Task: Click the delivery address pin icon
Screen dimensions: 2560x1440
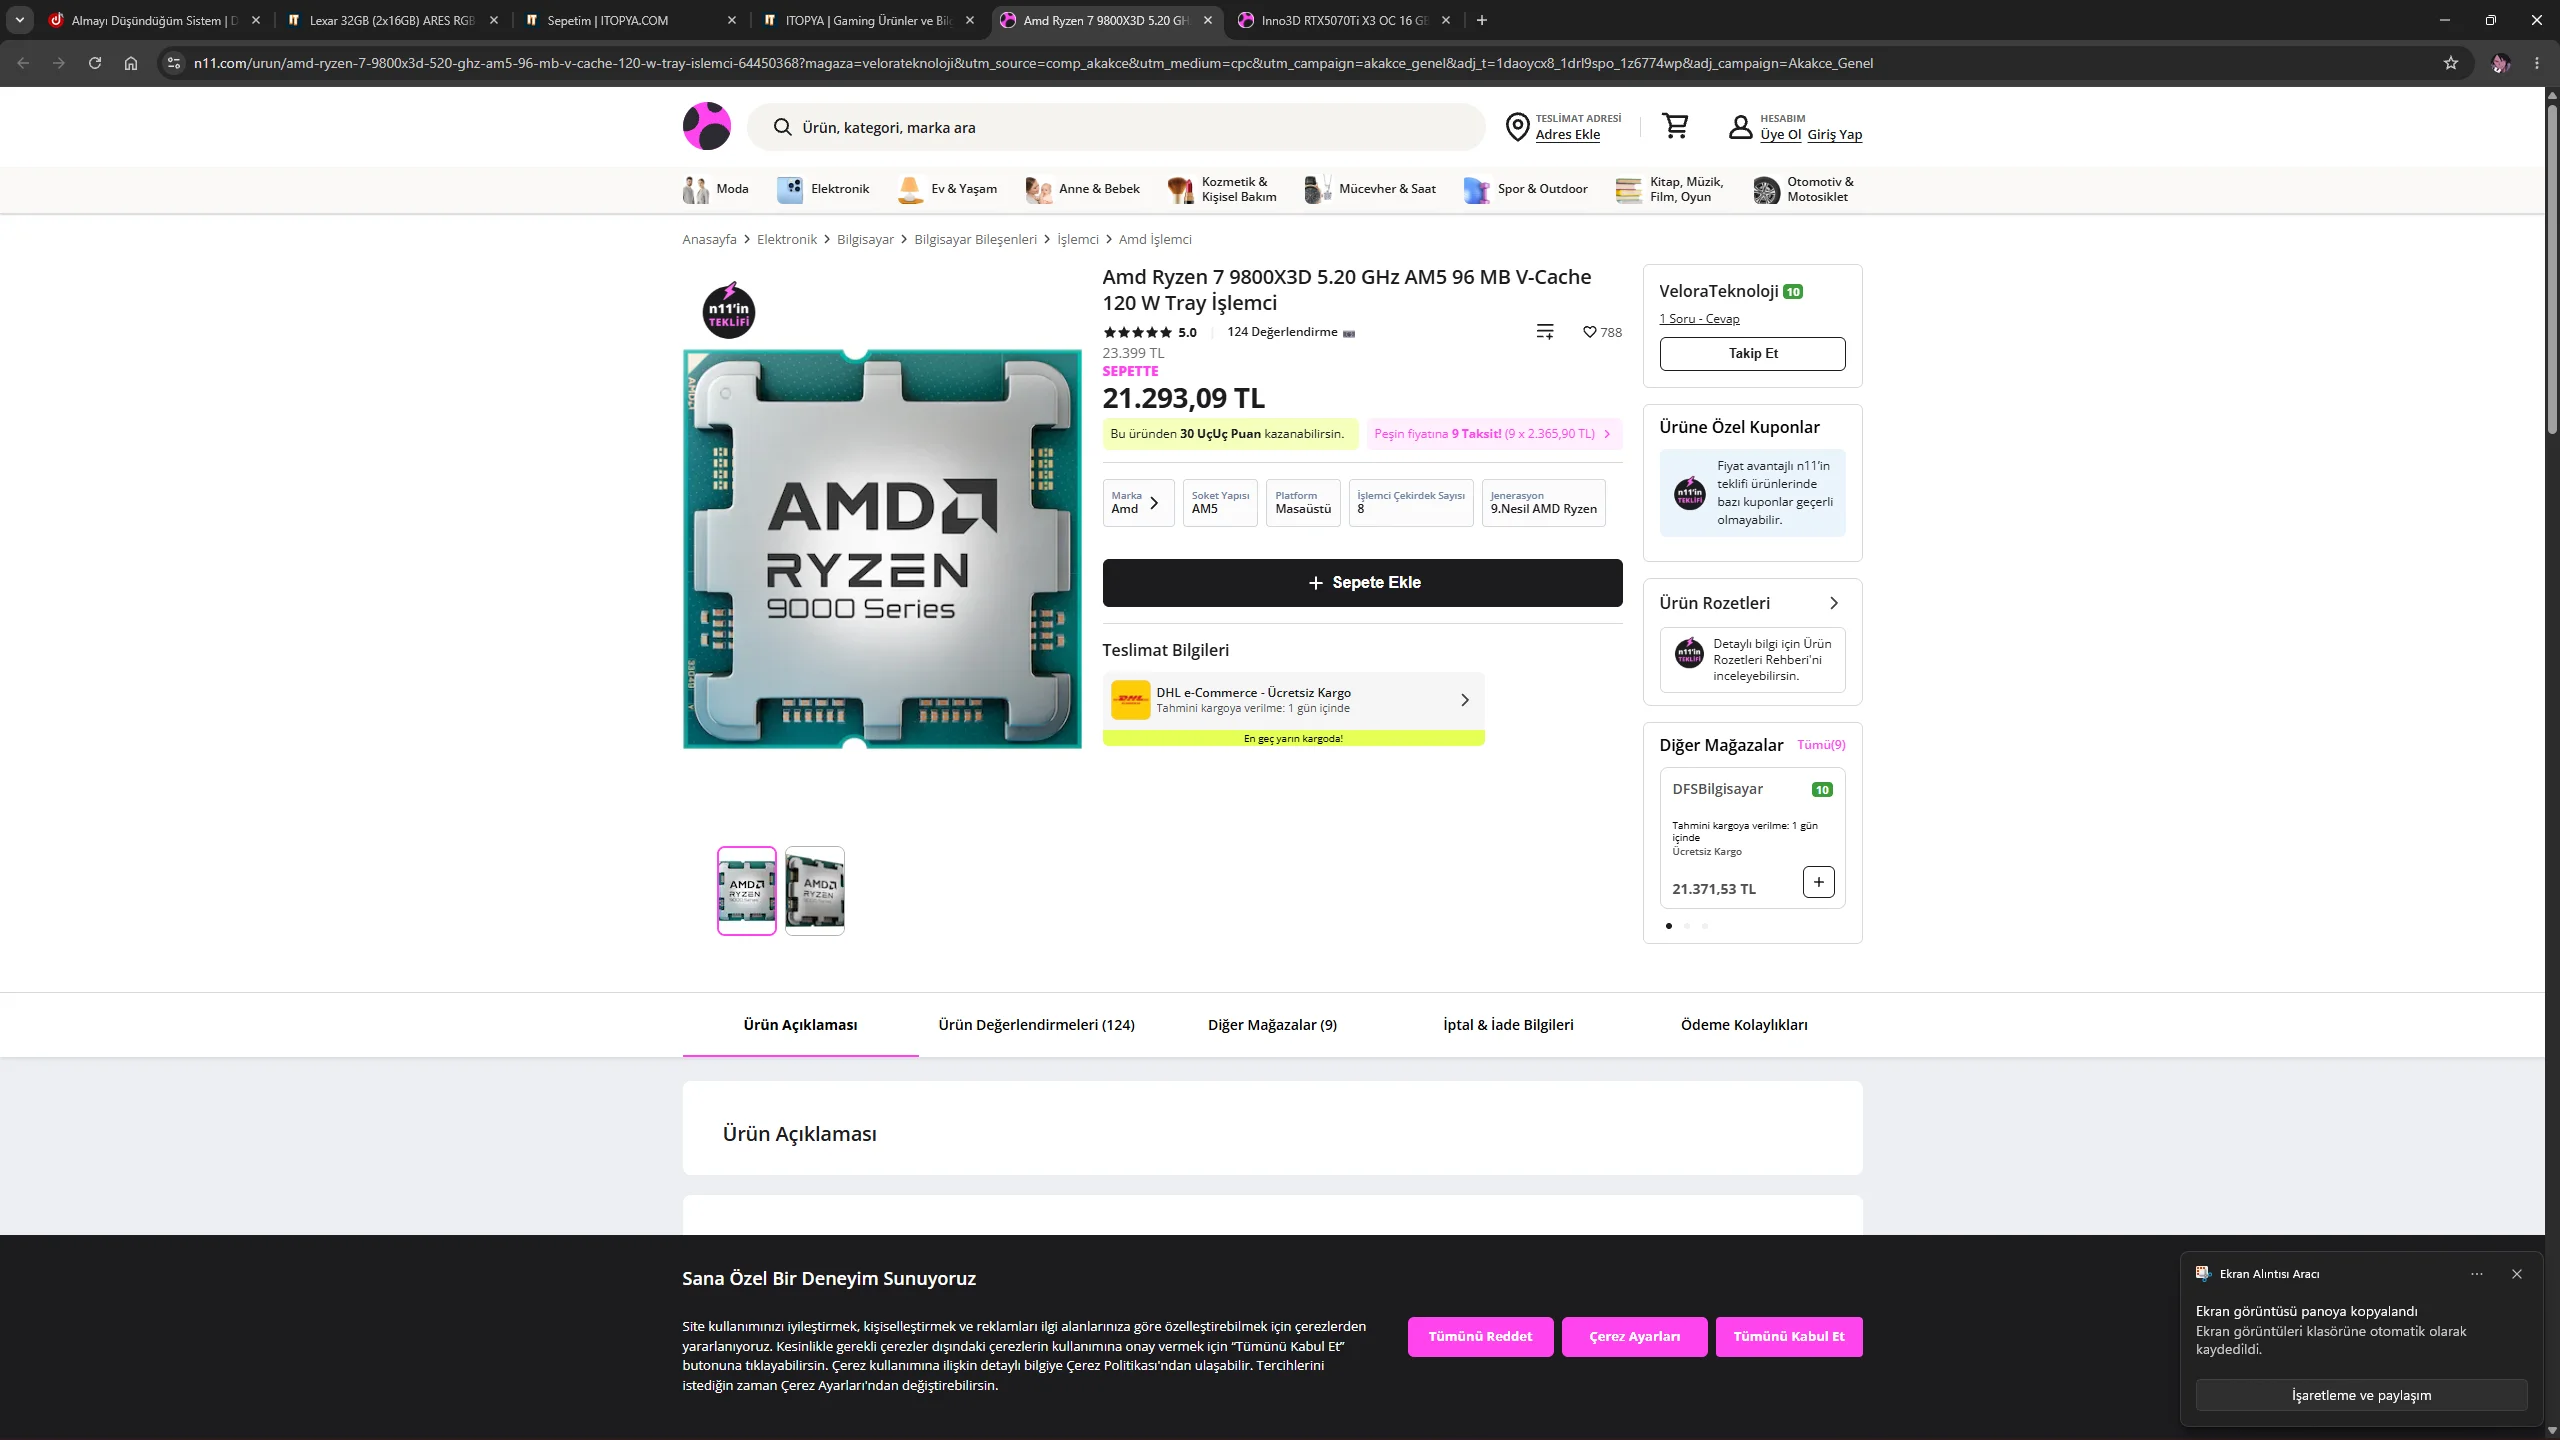Action: (1517, 127)
